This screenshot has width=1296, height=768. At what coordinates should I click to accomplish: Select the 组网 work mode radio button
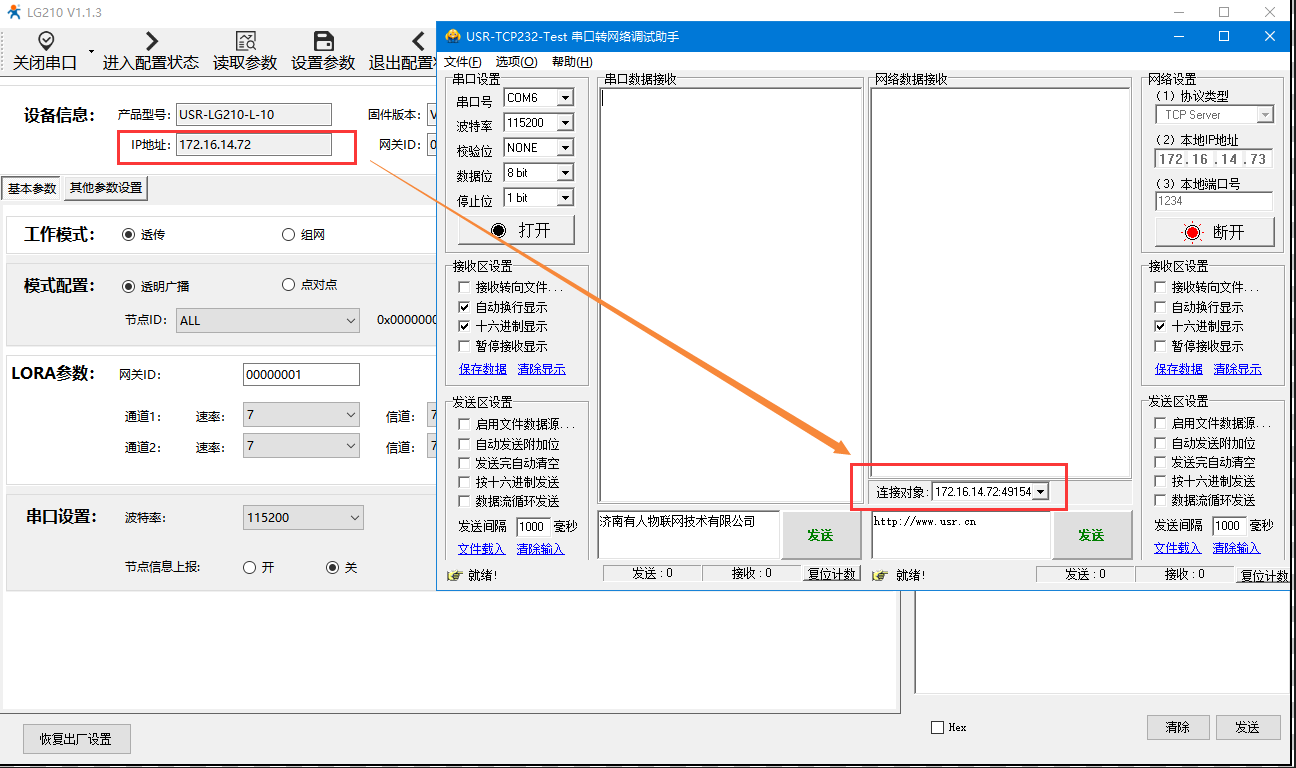click(x=289, y=235)
